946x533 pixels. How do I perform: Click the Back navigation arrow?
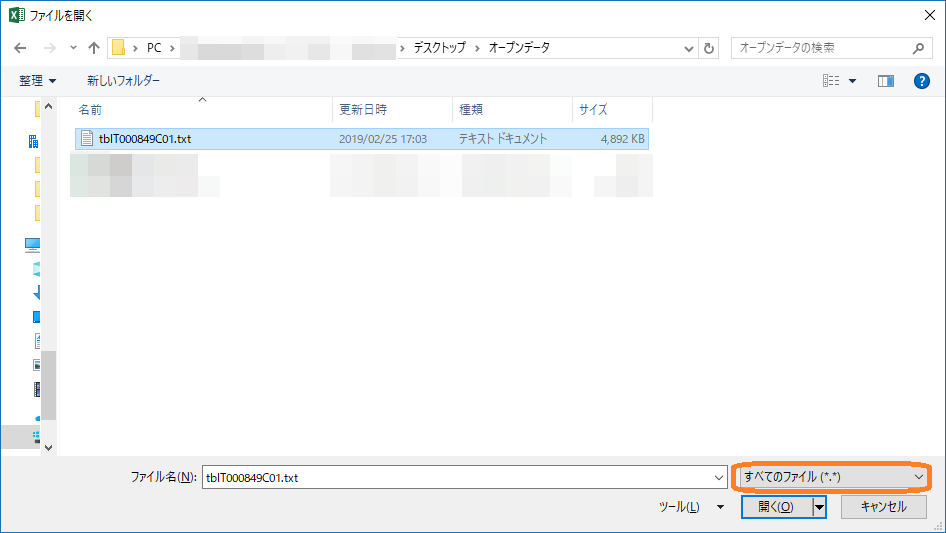coord(20,48)
